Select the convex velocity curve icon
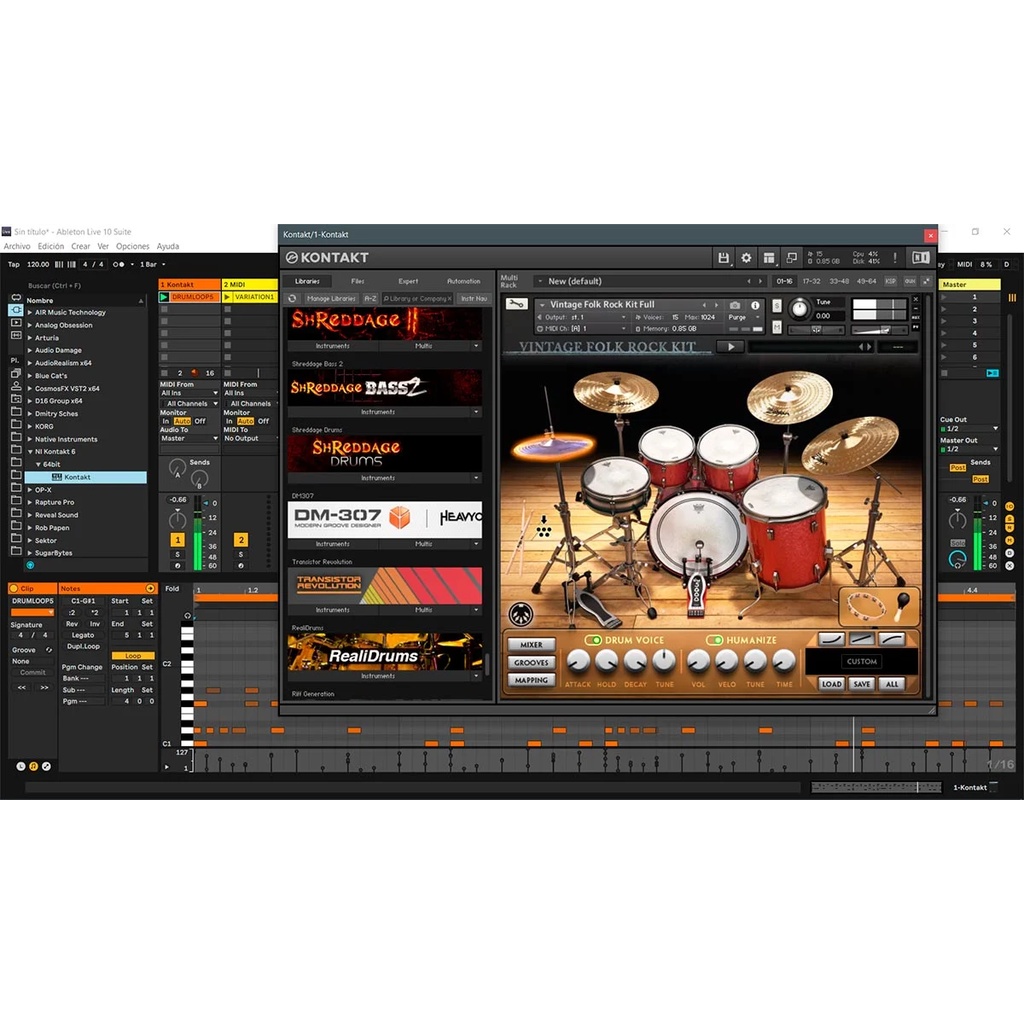1024x1024 pixels. (x=891, y=639)
